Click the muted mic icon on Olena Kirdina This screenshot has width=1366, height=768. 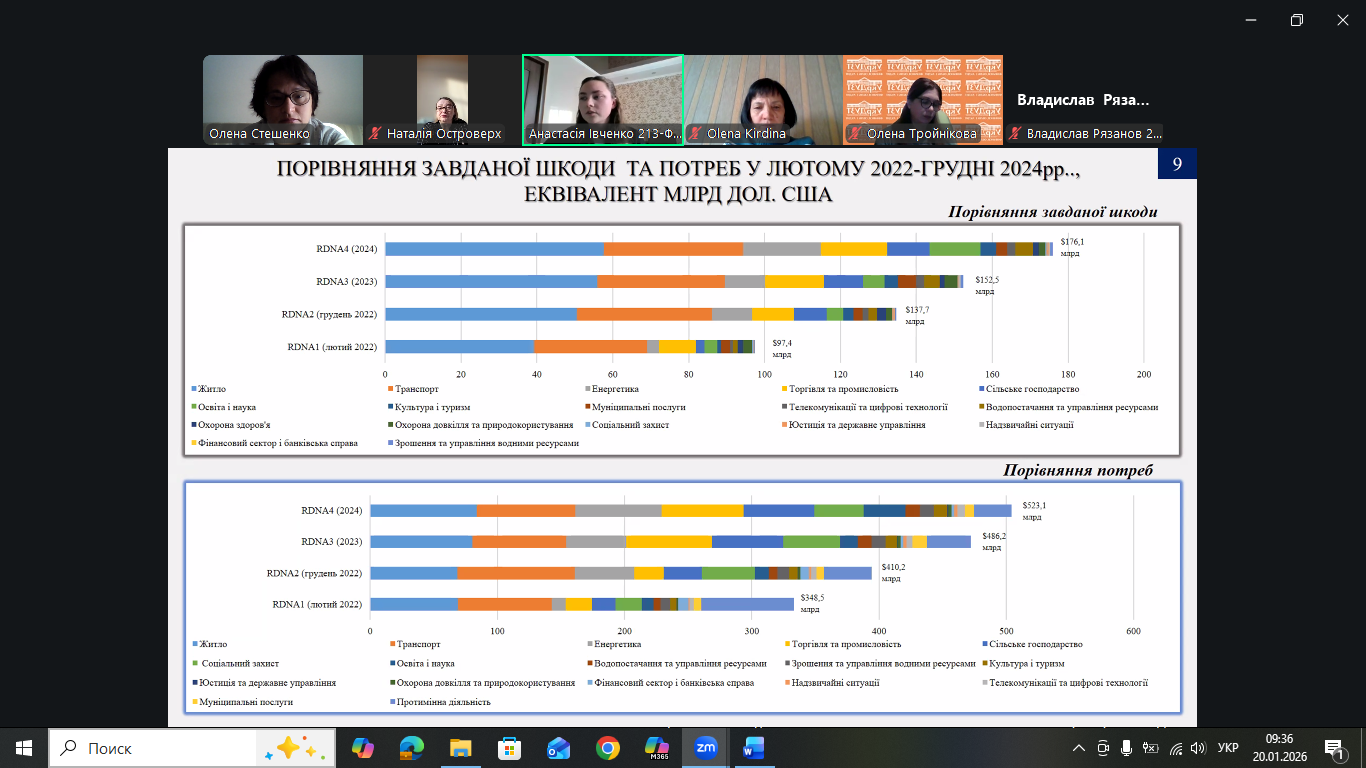click(x=694, y=134)
